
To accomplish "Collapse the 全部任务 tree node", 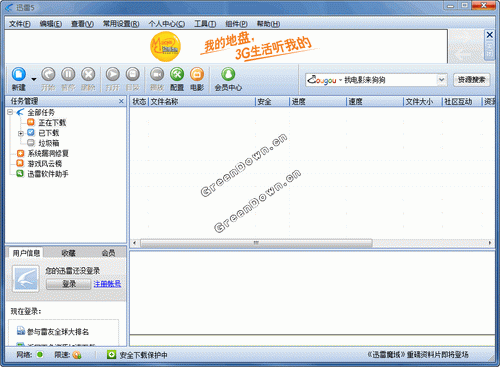I will pyautogui.click(x=10, y=112).
